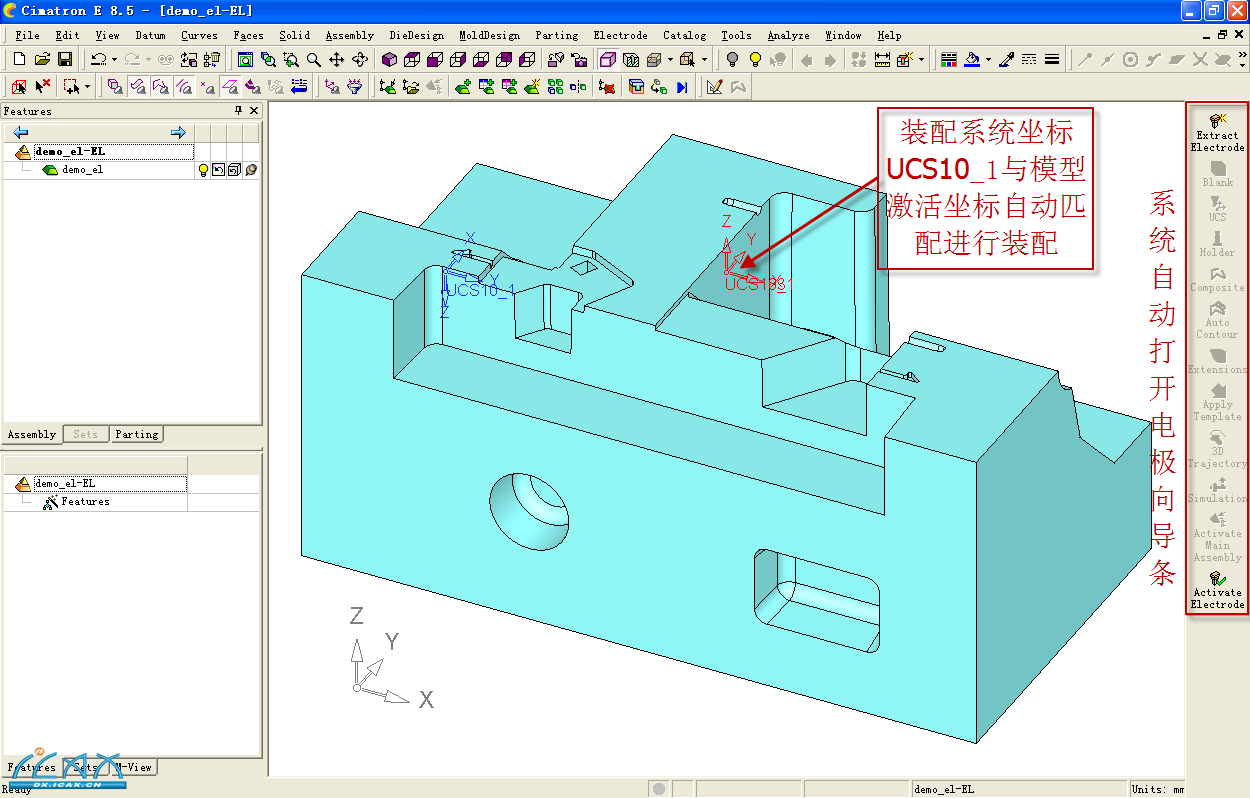Switch to the Parting tab
Image resolution: width=1250 pixels, height=798 pixels.
136,435
